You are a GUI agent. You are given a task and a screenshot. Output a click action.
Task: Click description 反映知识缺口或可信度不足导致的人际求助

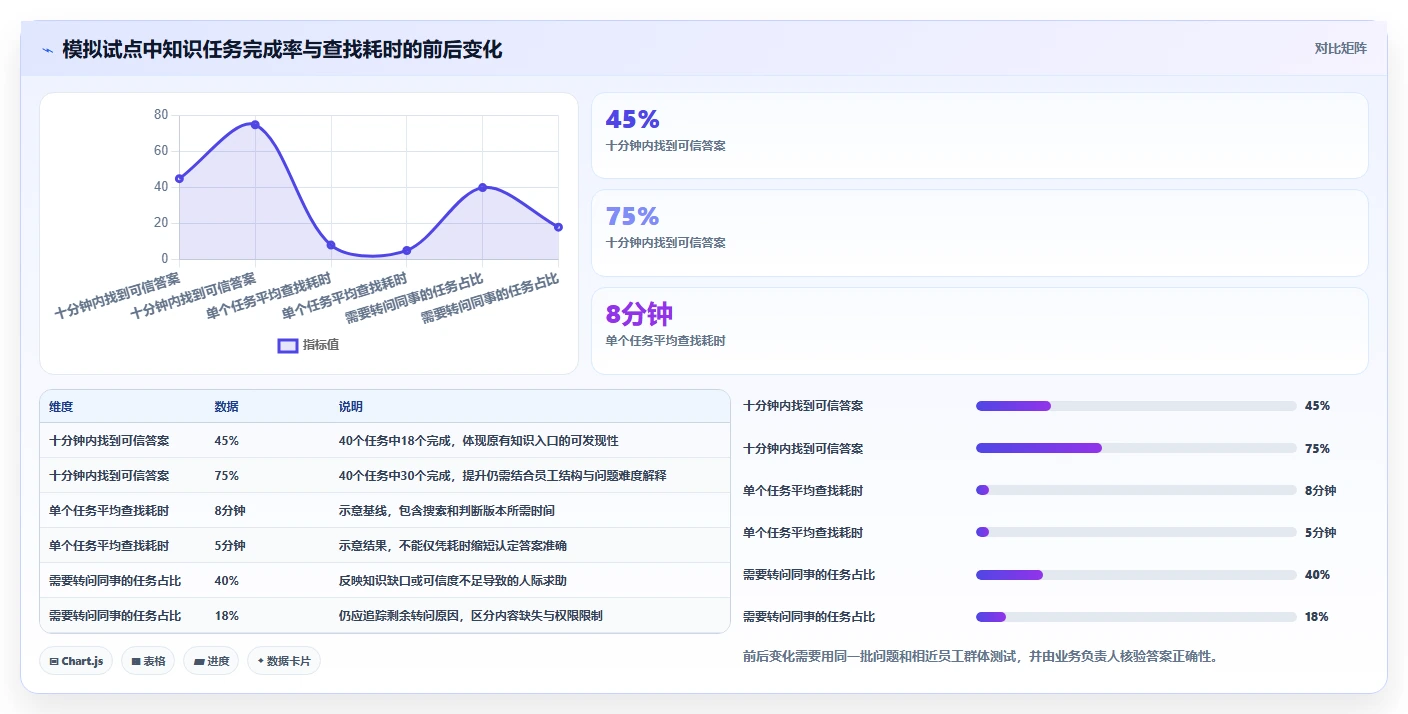pyautogui.click(x=453, y=581)
